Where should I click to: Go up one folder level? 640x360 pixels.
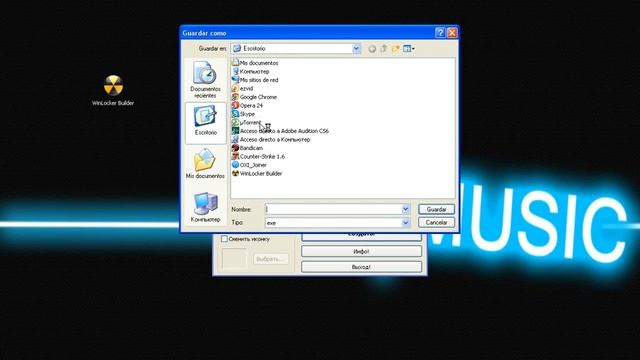[x=384, y=49]
